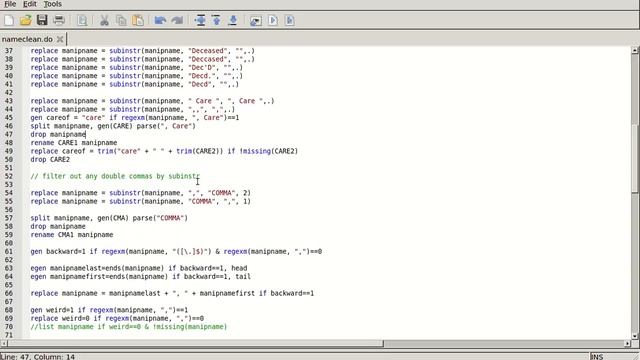
Task: Click line number 52 in the gutter
Action: [x=9, y=176]
